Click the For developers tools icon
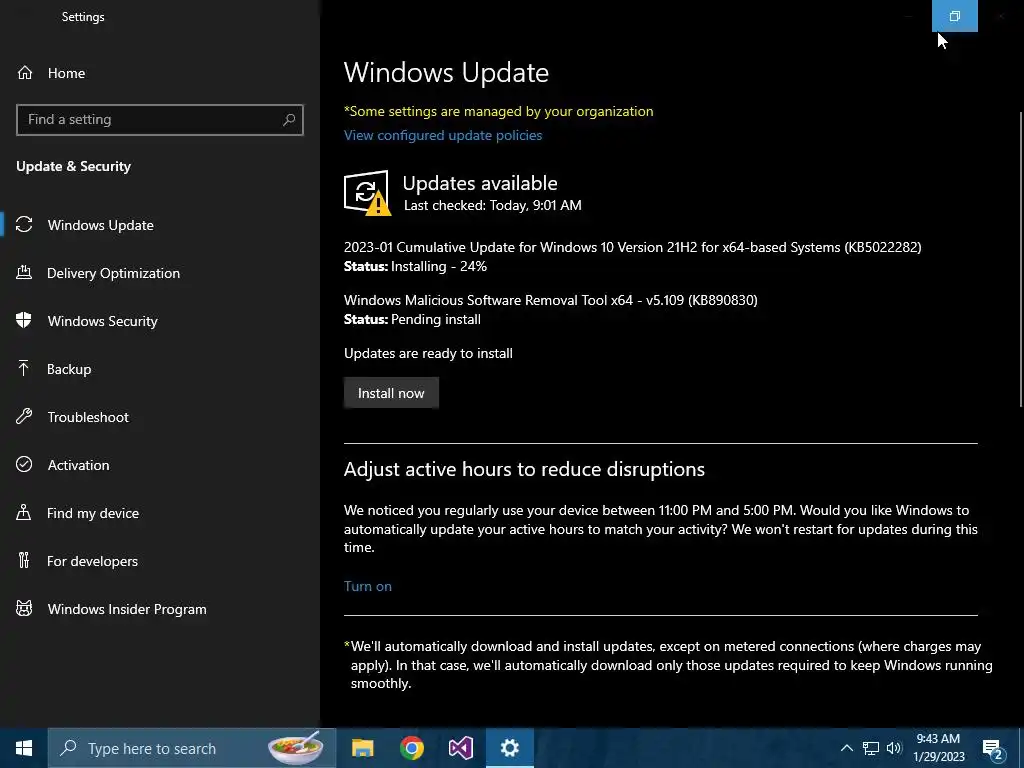The image size is (1024, 768). coord(24,561)
